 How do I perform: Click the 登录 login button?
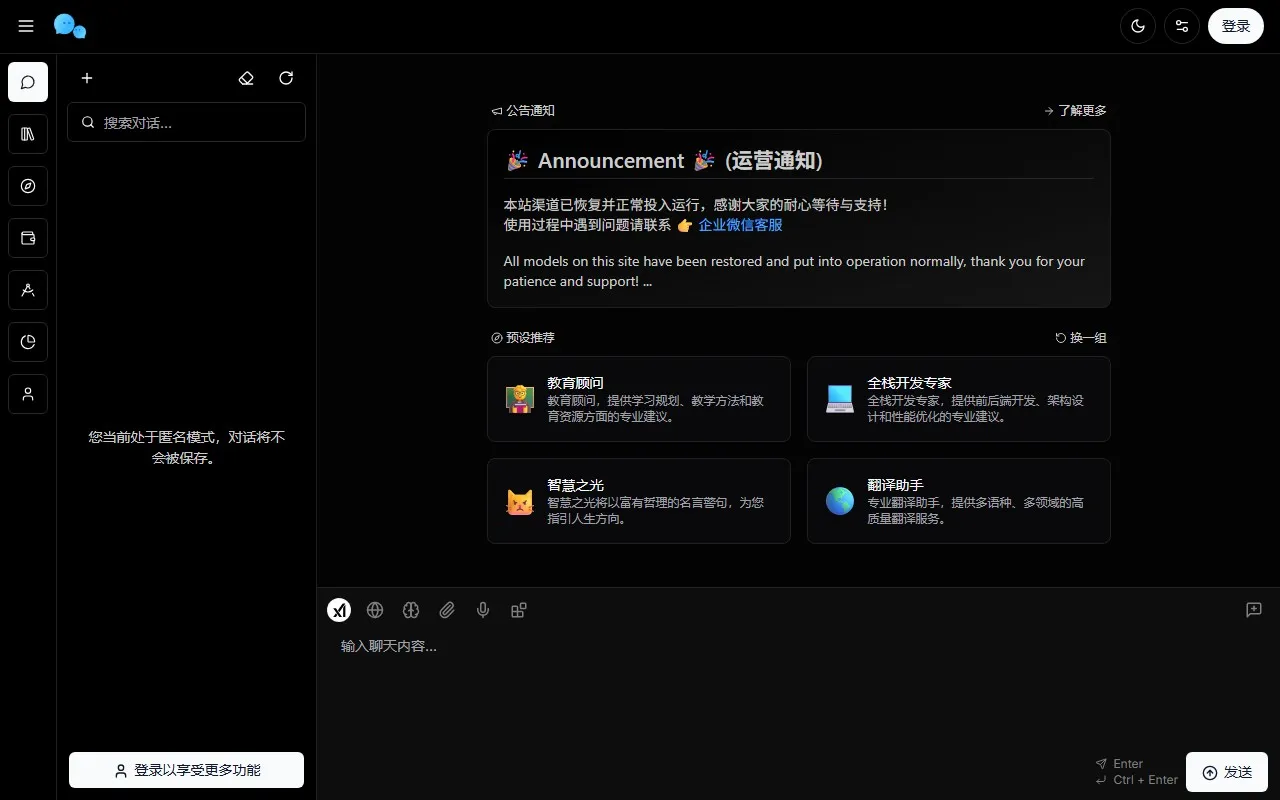[x=1235, y=26]
